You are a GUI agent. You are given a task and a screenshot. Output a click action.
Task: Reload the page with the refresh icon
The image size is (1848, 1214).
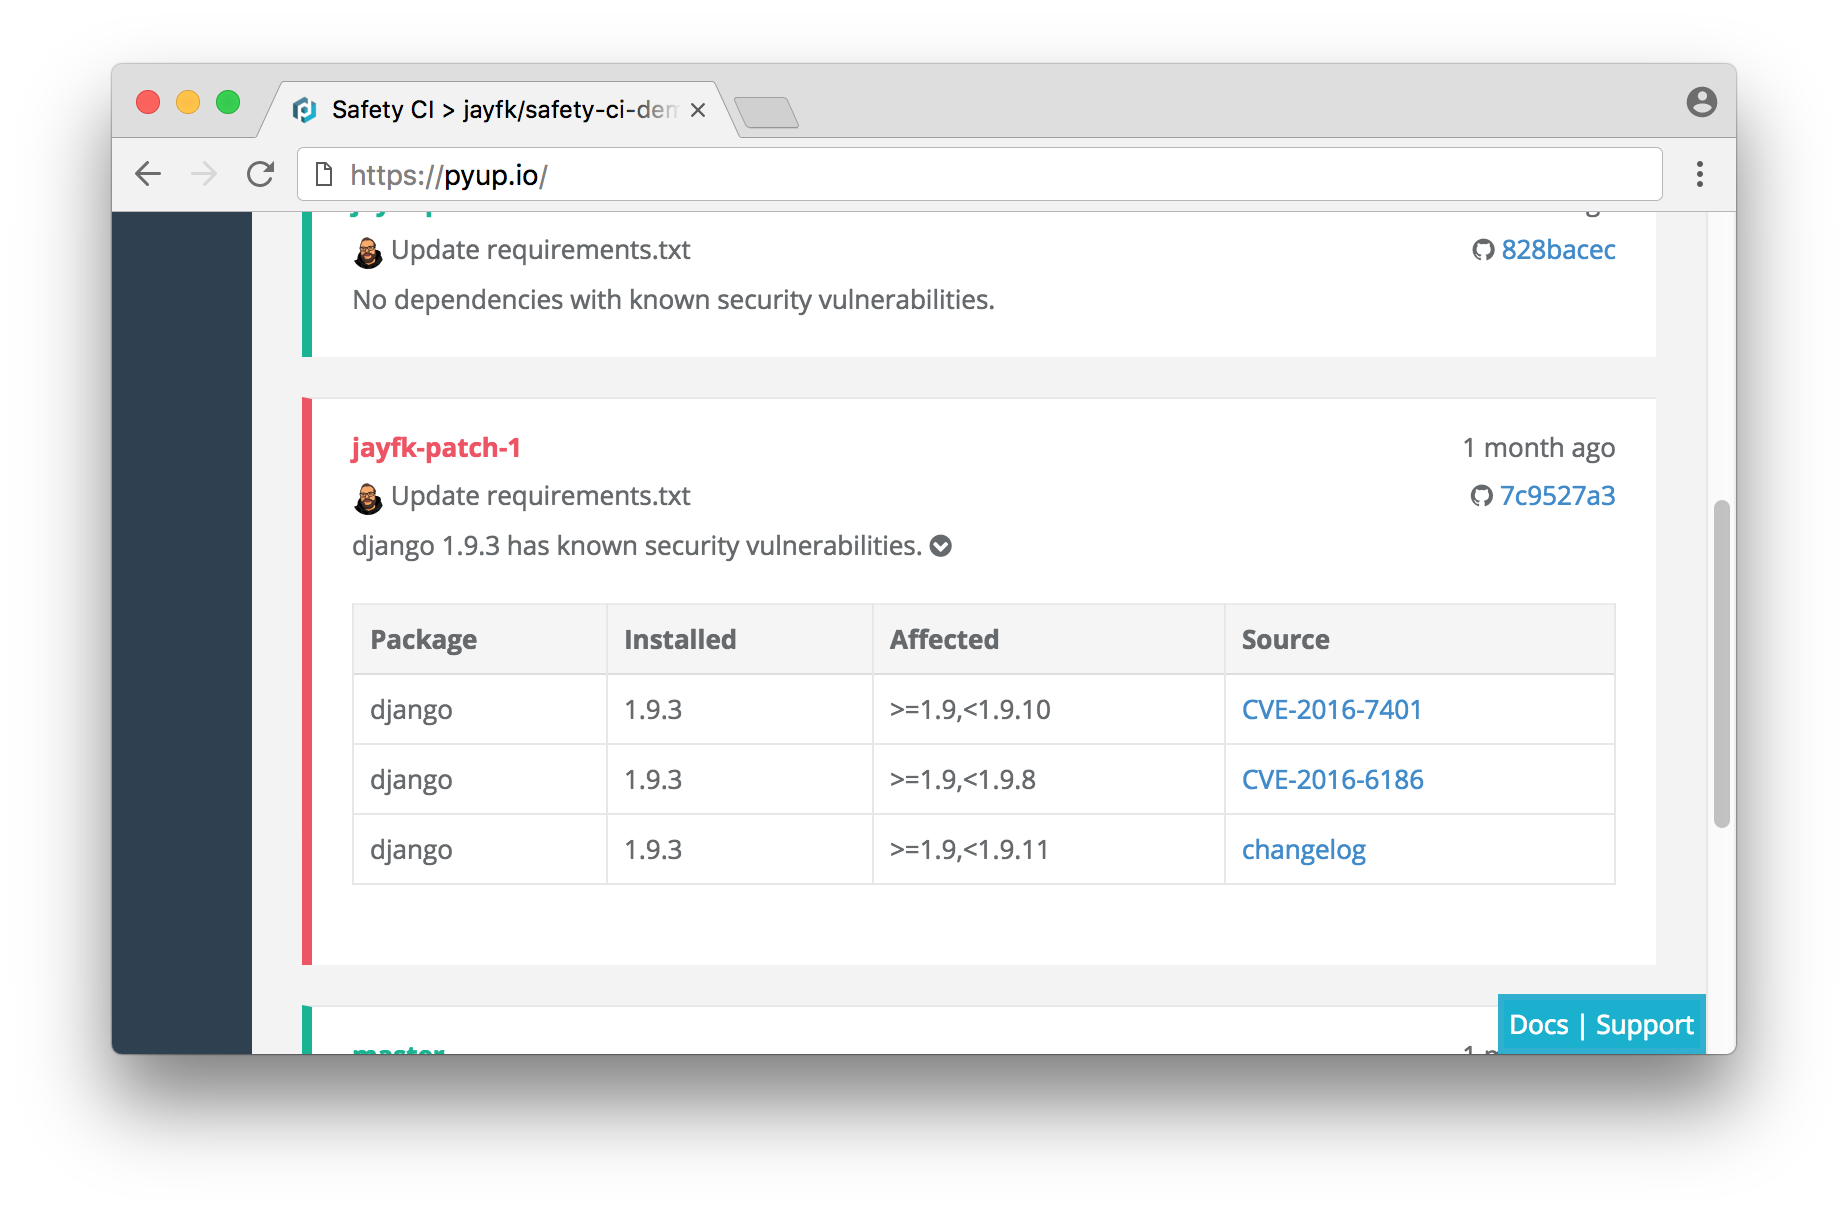(261, 174)
